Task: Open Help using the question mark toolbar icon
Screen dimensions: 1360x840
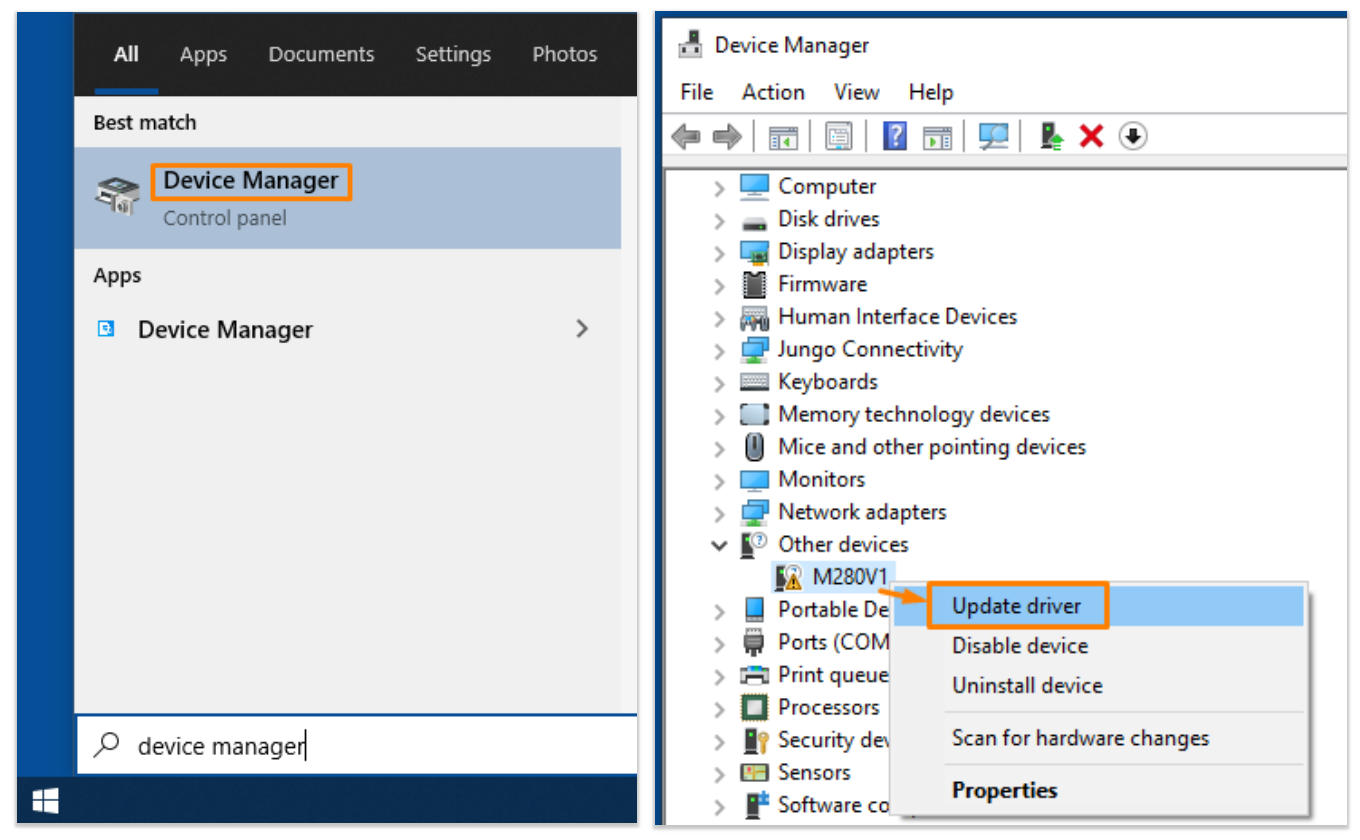Action: tap(893, 136)
